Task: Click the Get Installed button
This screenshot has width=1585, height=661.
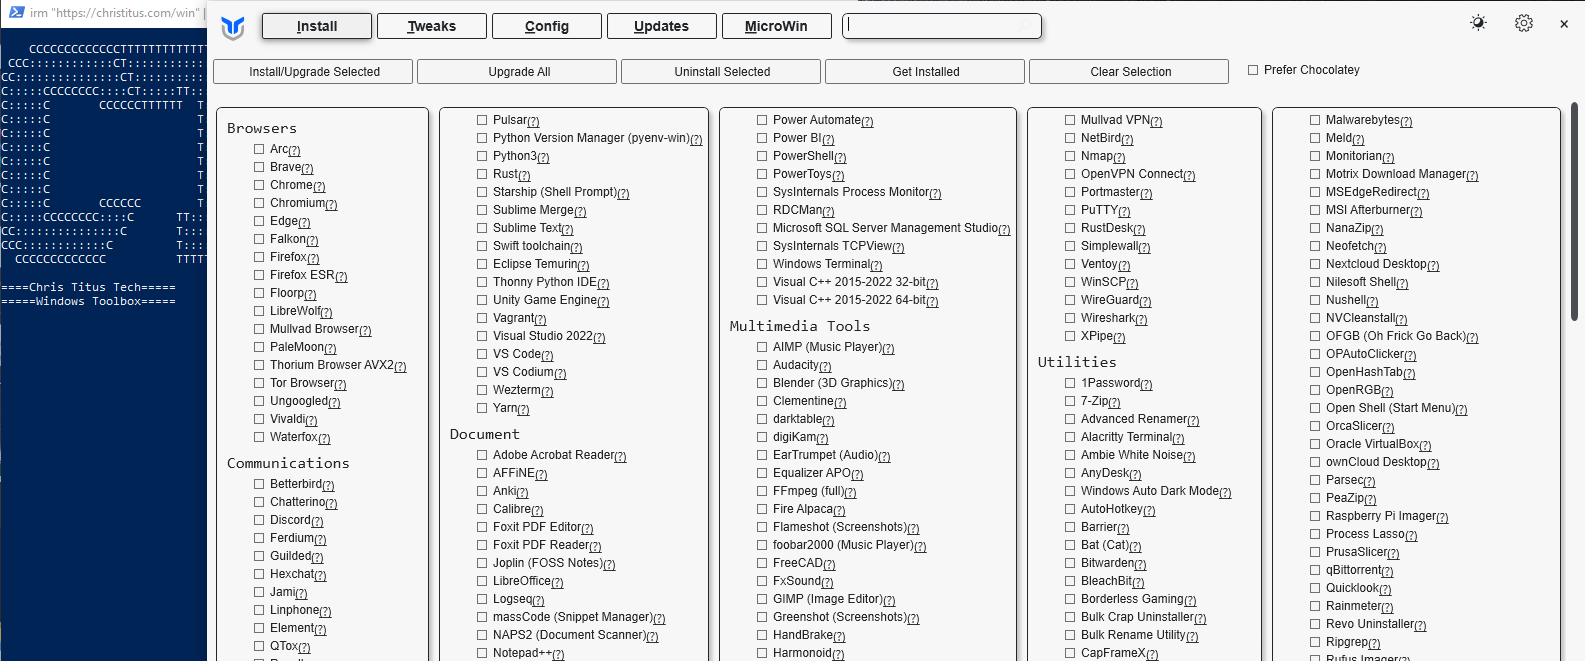Action: click(x=926, y=72)
